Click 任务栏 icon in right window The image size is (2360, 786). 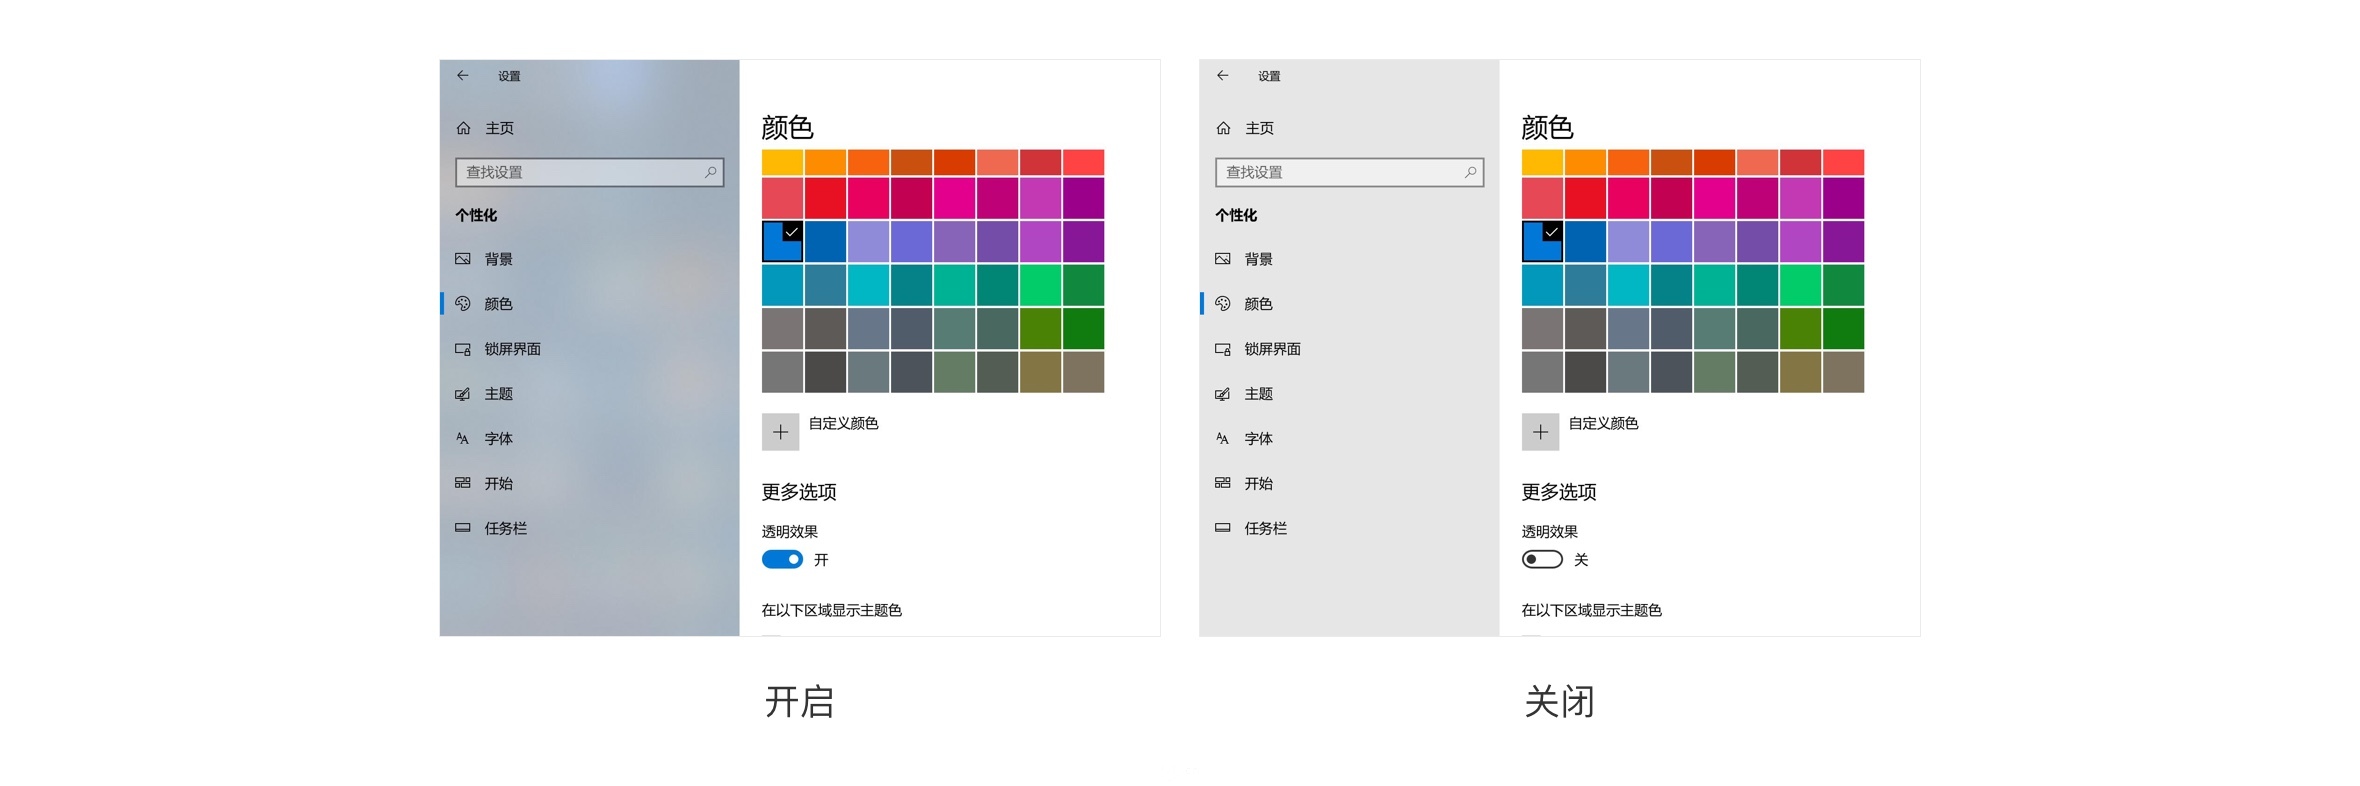[x=1223, y=527]
